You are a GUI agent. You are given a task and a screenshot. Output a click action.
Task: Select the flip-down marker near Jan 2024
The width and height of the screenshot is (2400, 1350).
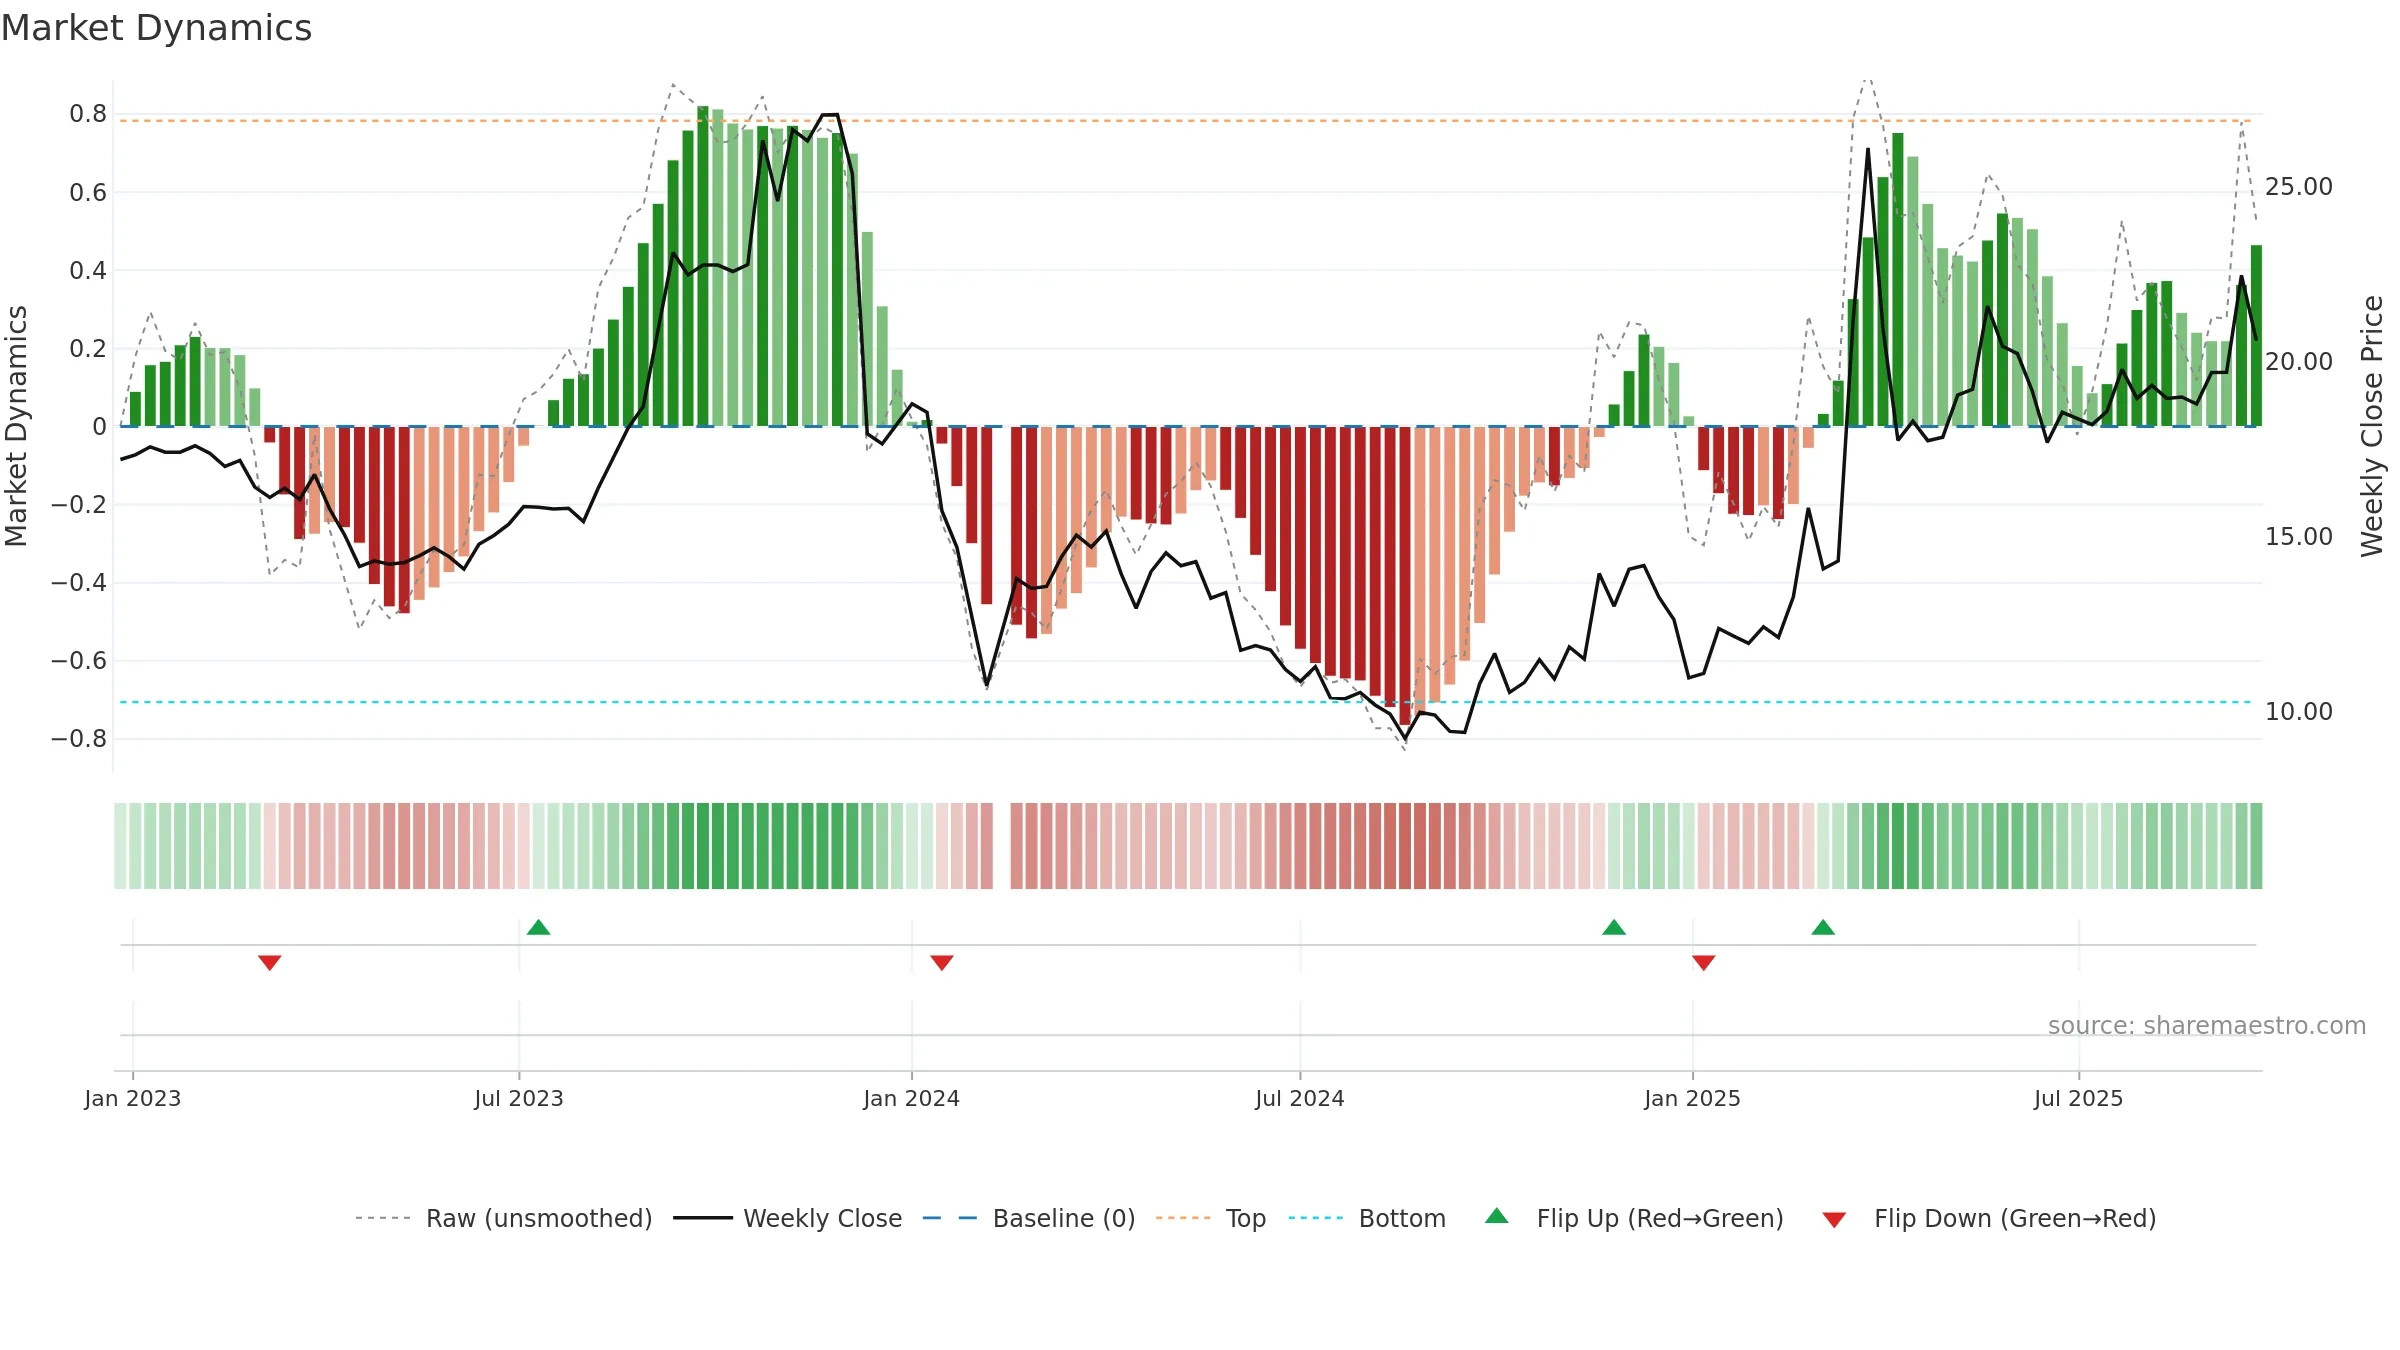(x=942, y=962)
